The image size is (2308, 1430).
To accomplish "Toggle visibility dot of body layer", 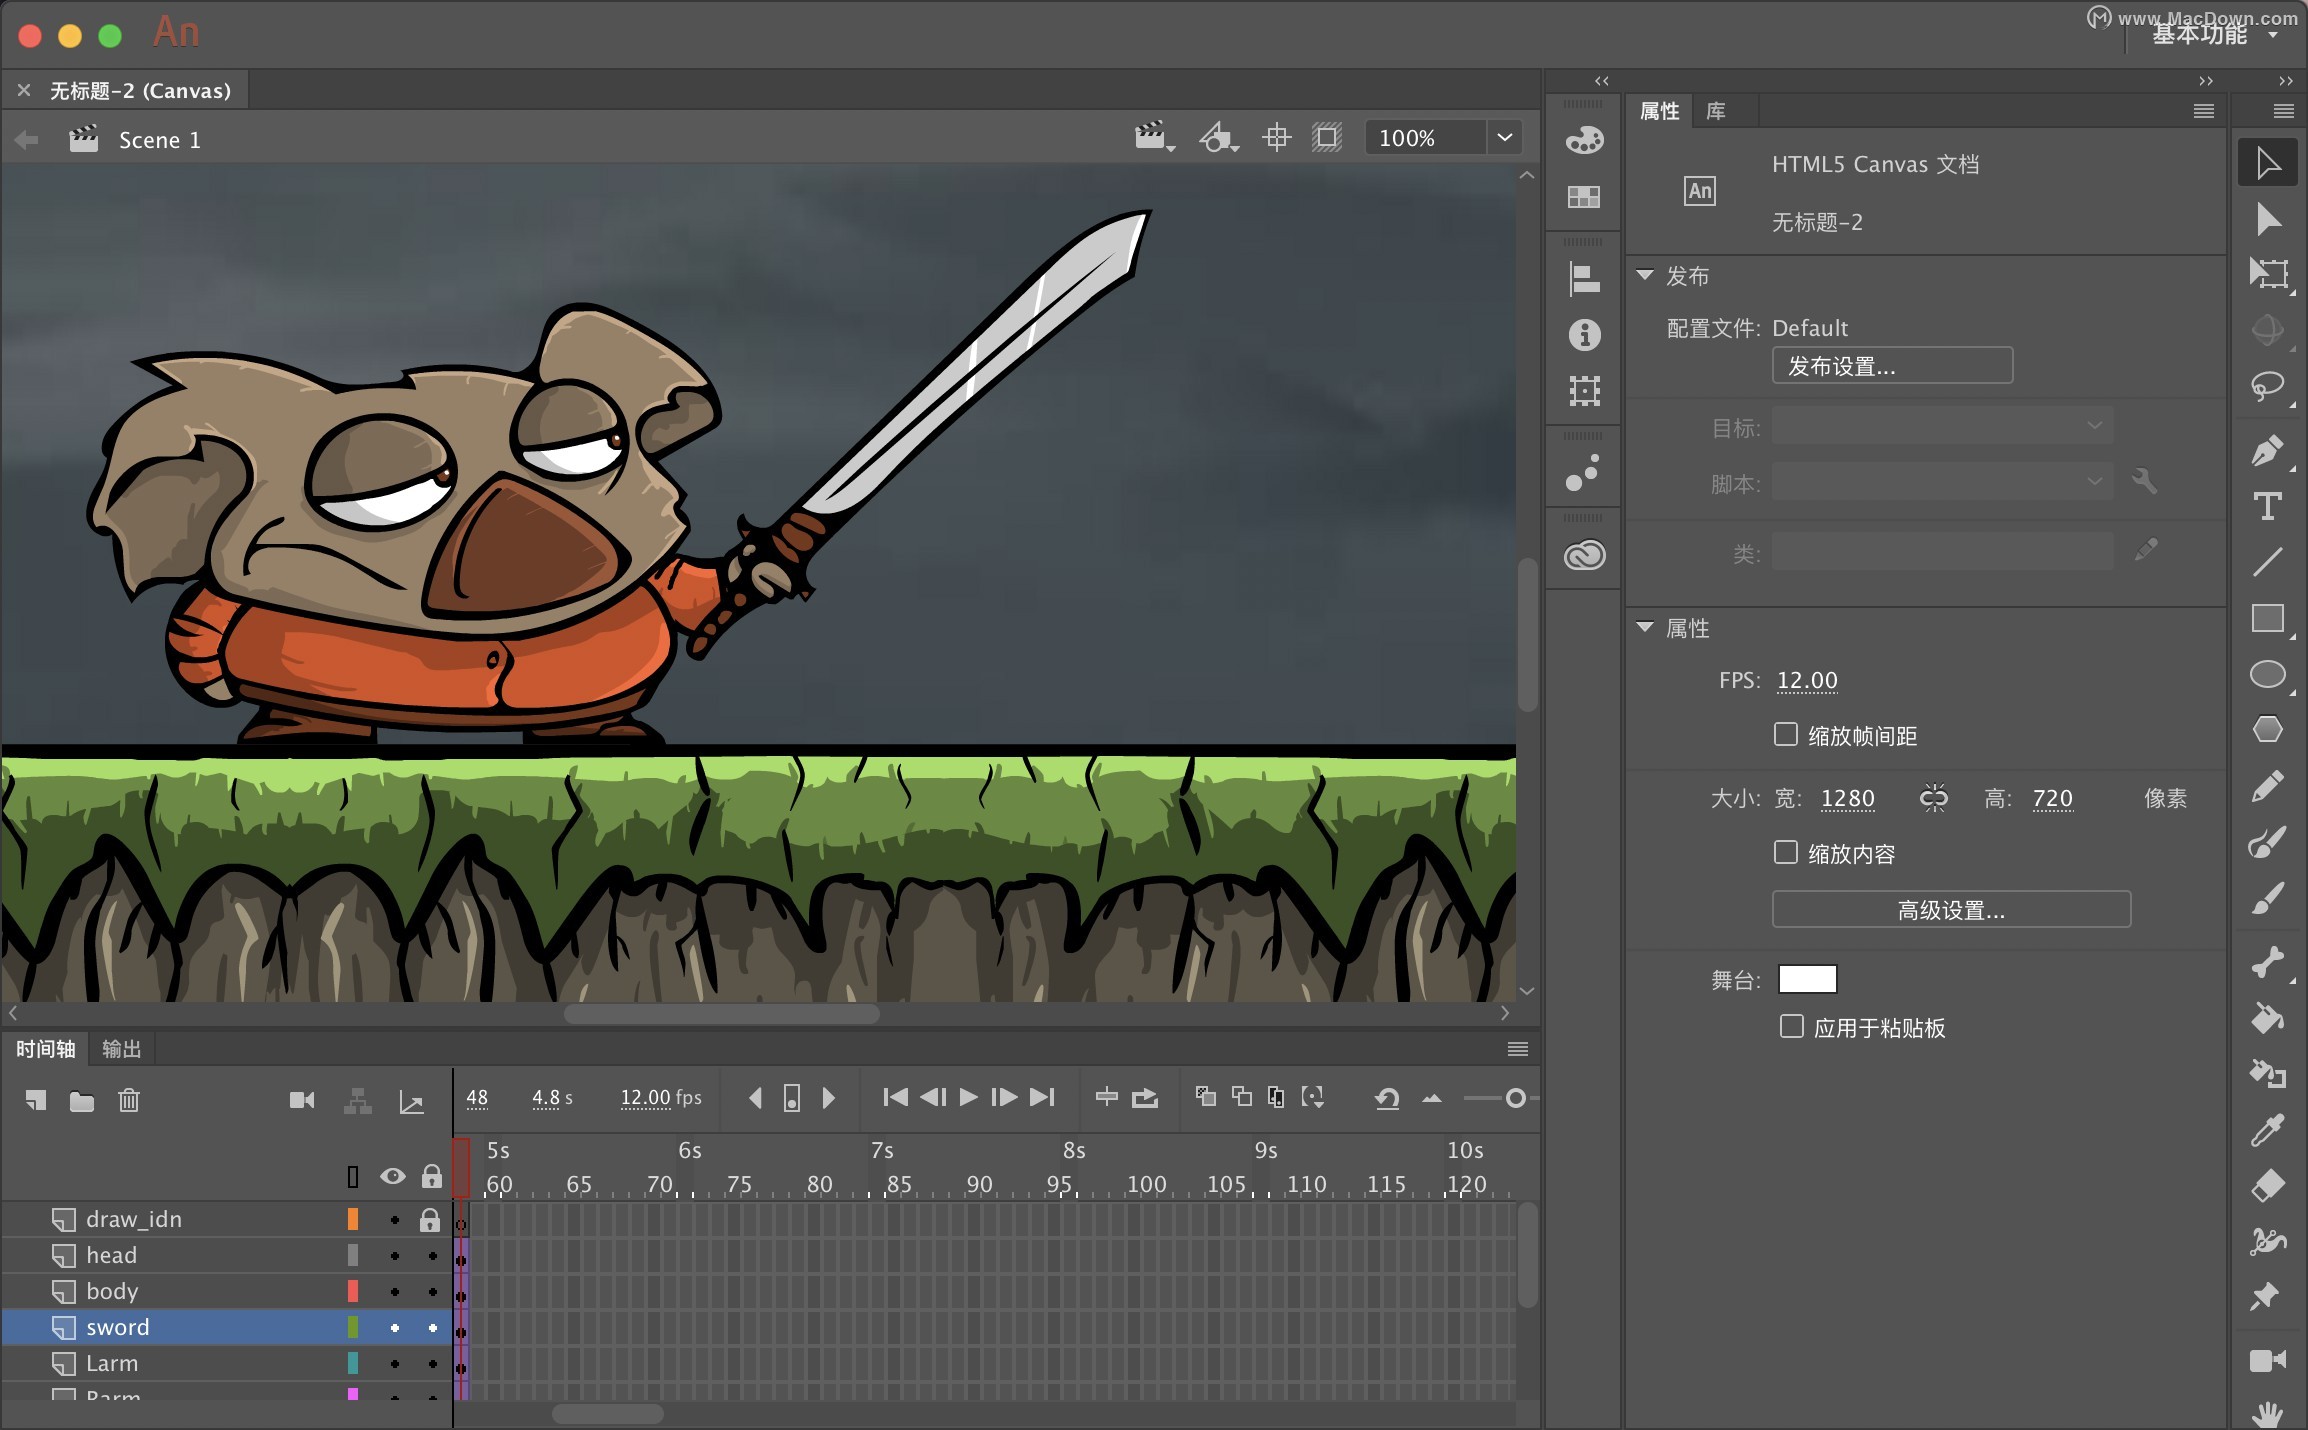I will [395, 1292].
